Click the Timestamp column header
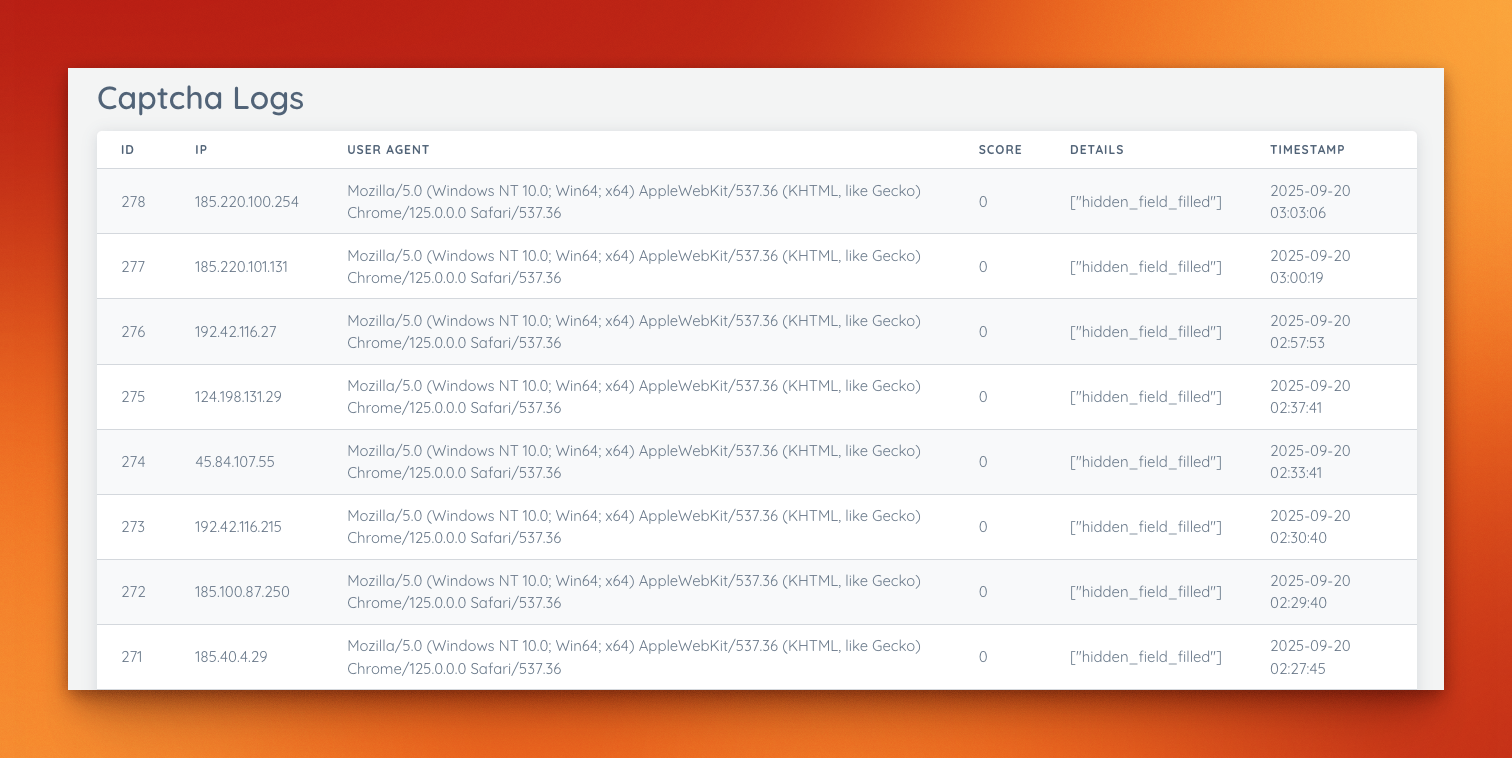Screen dimensions: 1512x758 [1307, 150]
